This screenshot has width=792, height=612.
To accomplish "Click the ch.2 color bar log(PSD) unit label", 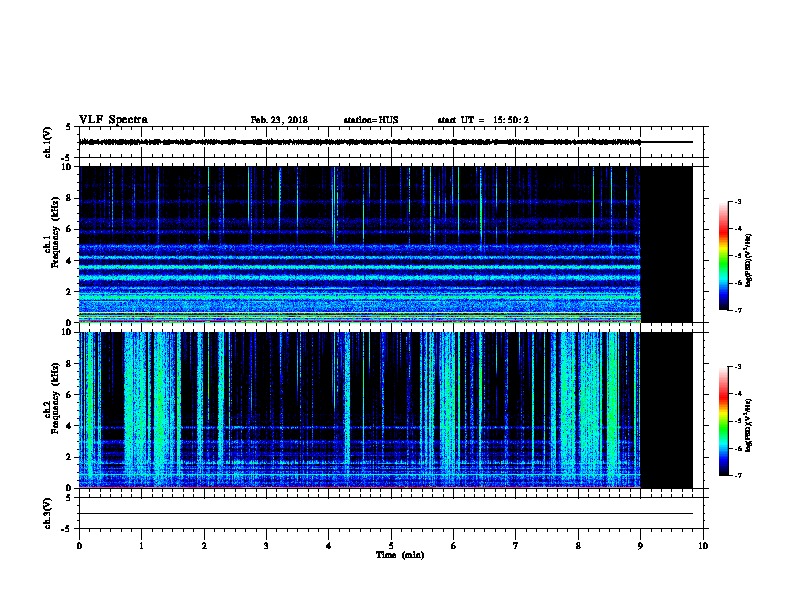I will click(748, 426).
